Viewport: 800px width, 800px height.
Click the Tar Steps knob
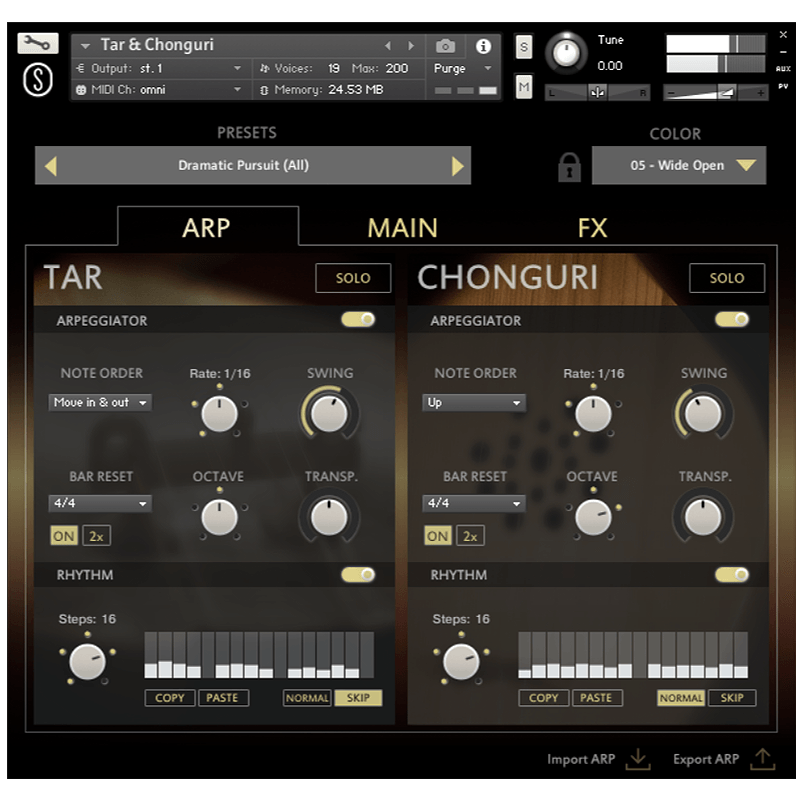coord(87,662)
